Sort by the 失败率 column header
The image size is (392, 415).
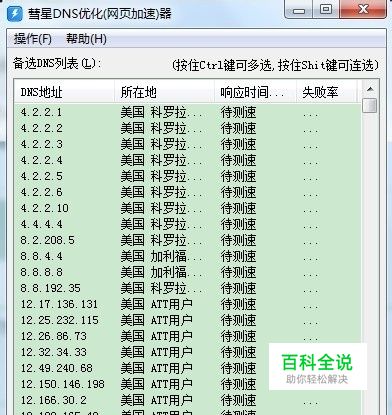point(326,92)
